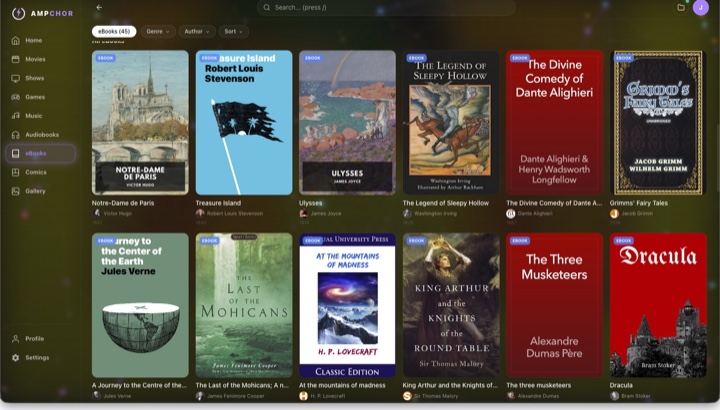Click author Washington Irving
Screen dimensions: 720x410
coord(435,213)
